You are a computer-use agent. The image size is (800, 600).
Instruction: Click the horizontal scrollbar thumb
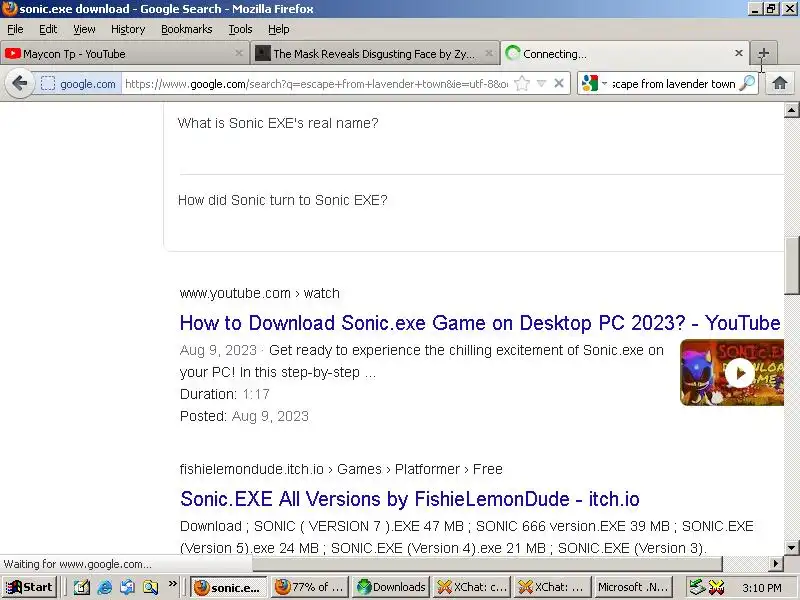pyautogui.click(x=487, y=564)
